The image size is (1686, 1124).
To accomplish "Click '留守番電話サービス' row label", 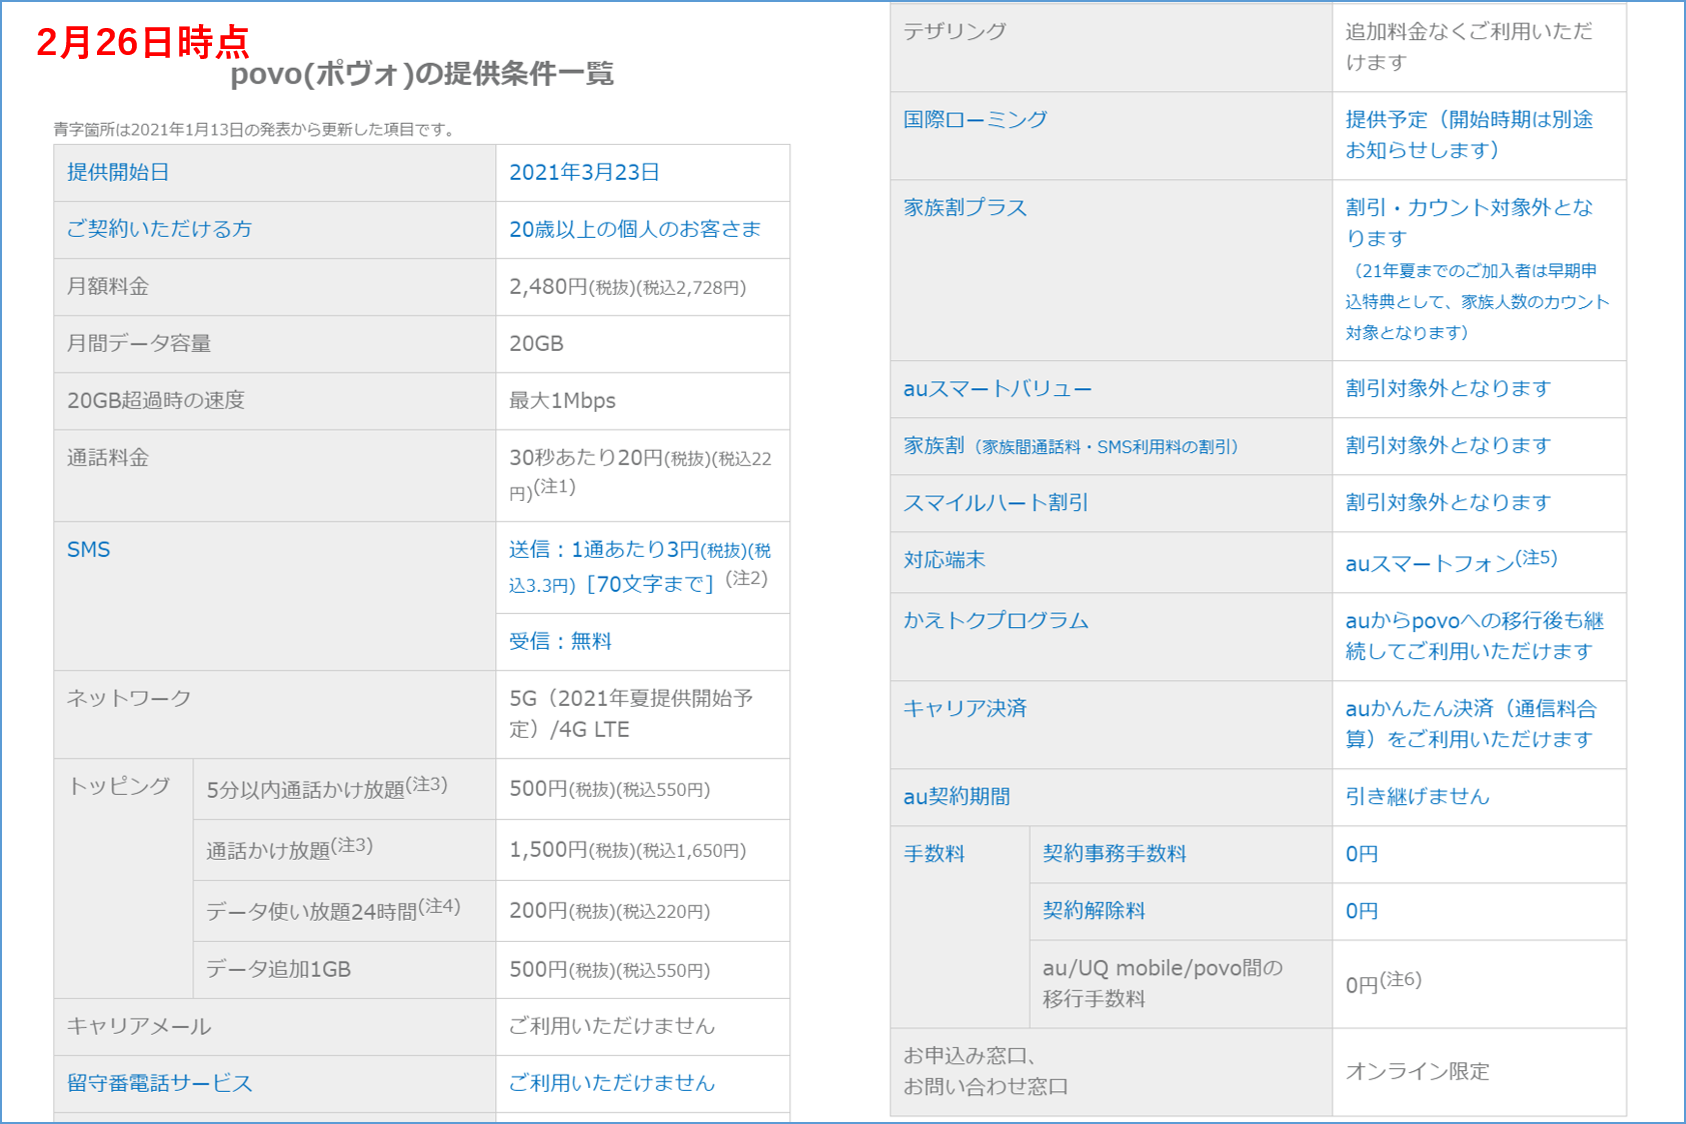I will [x=160, y=1083].
